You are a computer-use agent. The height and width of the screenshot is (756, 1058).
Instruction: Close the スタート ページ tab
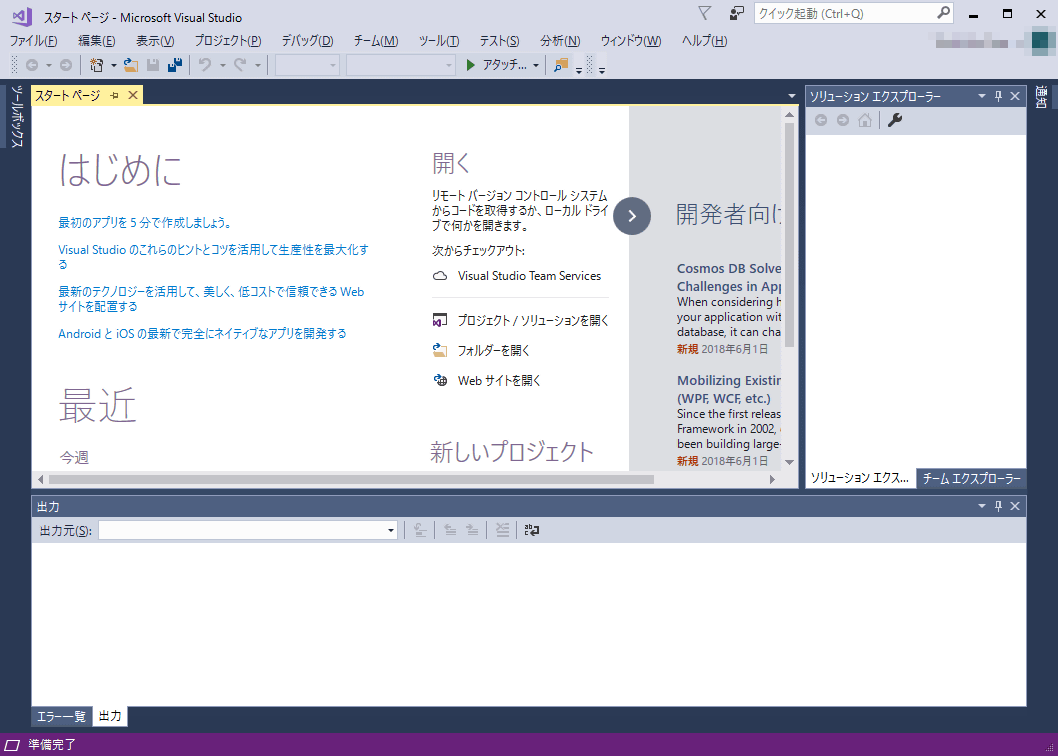coord(133,96)
